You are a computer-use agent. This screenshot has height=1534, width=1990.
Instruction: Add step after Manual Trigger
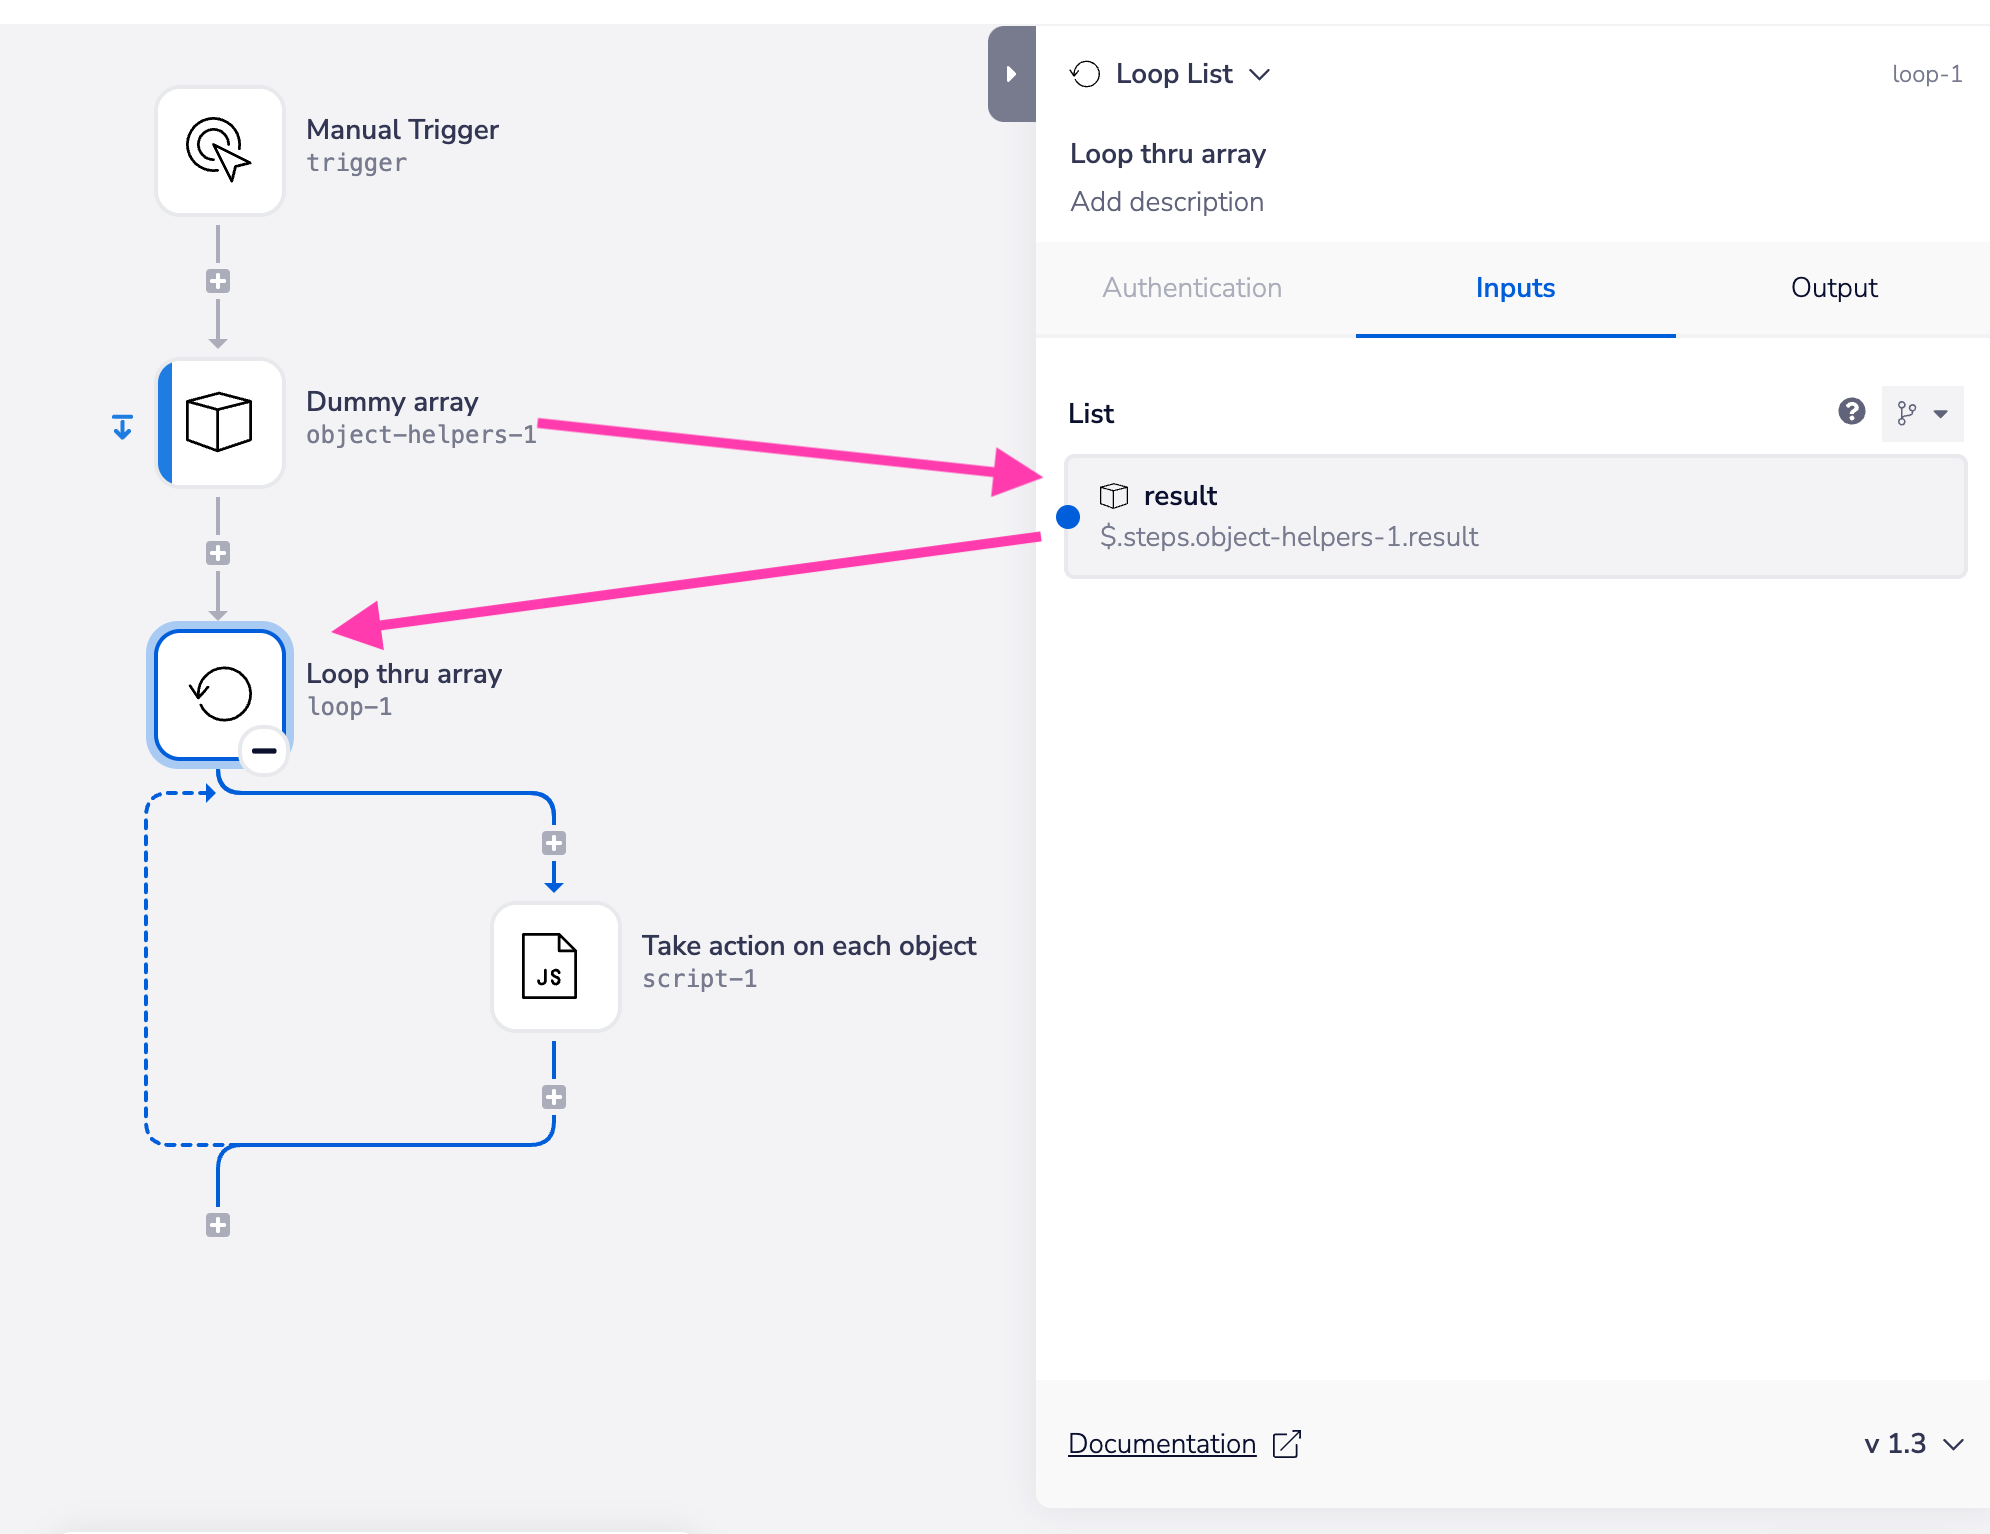[218, 281]
